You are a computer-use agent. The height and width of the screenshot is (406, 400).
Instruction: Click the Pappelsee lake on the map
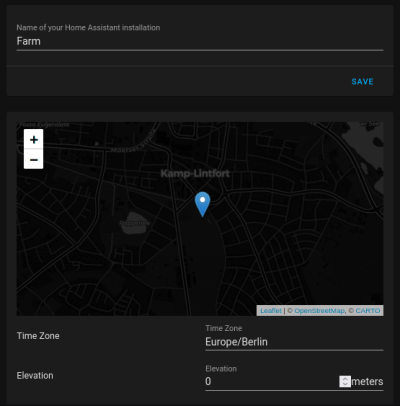[x=135, y=223]
